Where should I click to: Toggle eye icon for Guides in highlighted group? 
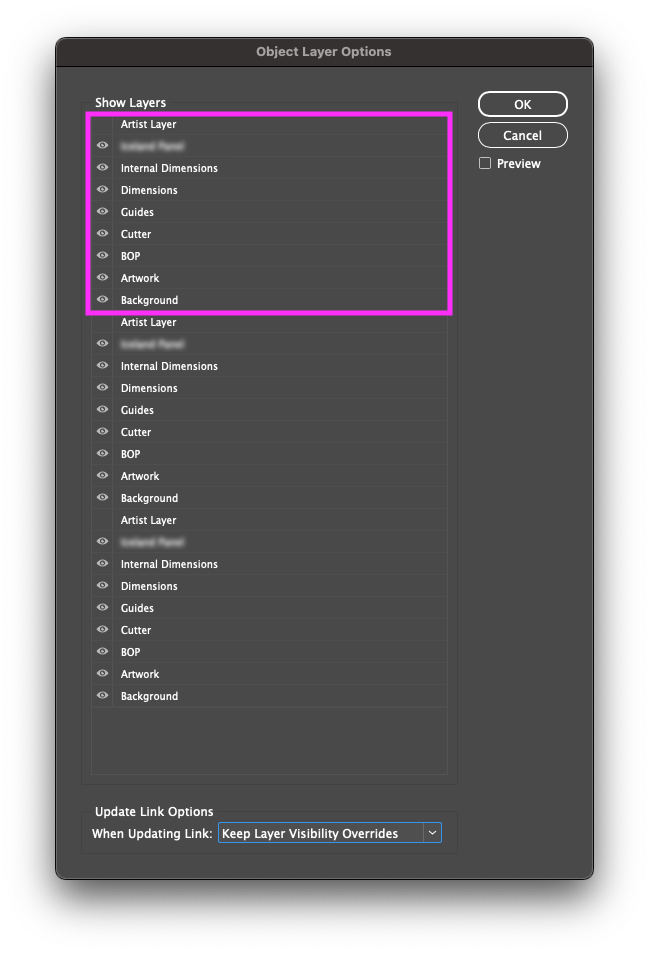(x=102, y=212)
